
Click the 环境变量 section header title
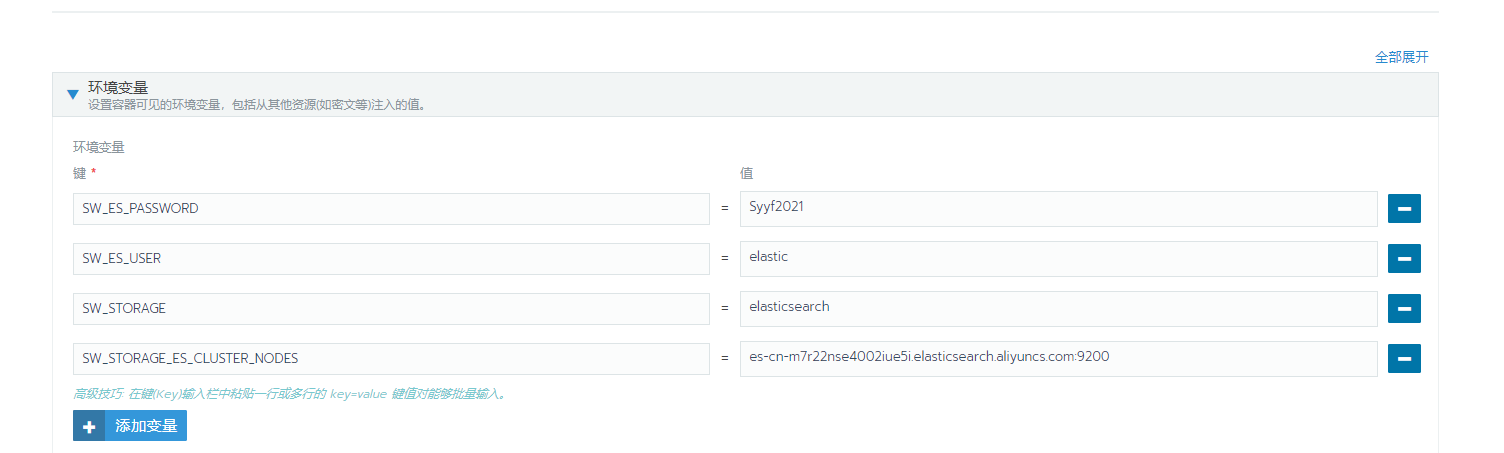118,88
